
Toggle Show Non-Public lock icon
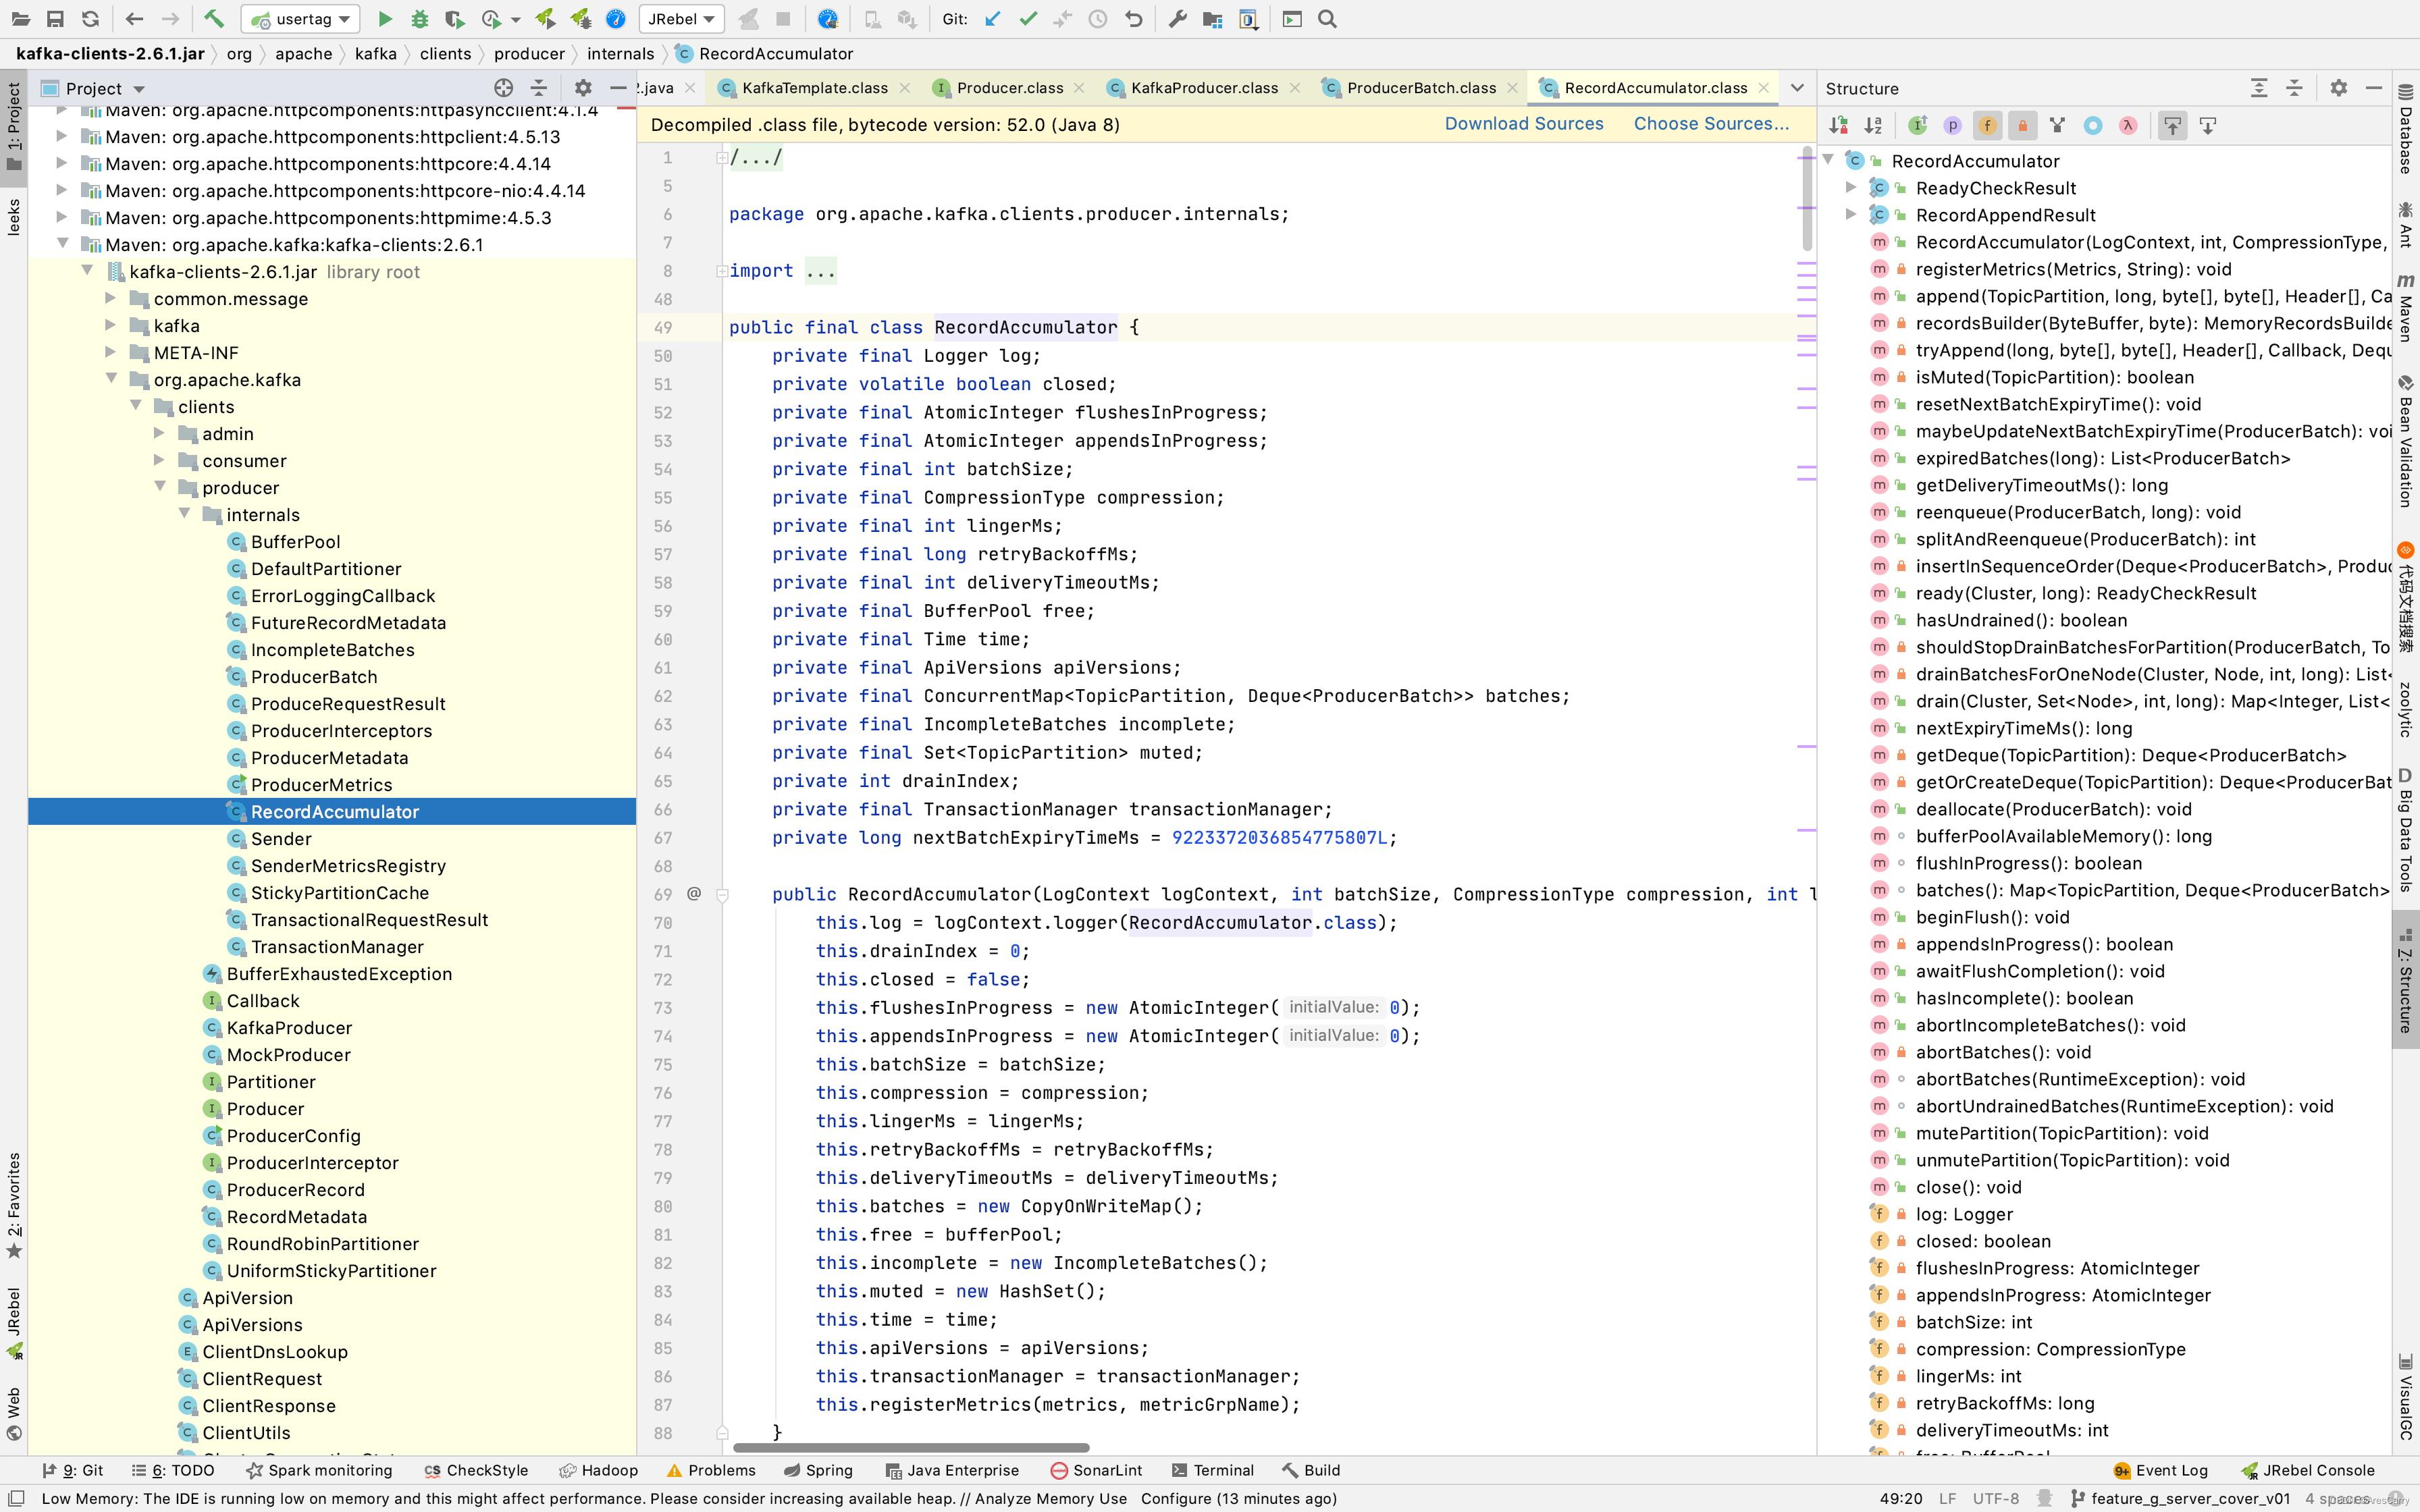2022,125
